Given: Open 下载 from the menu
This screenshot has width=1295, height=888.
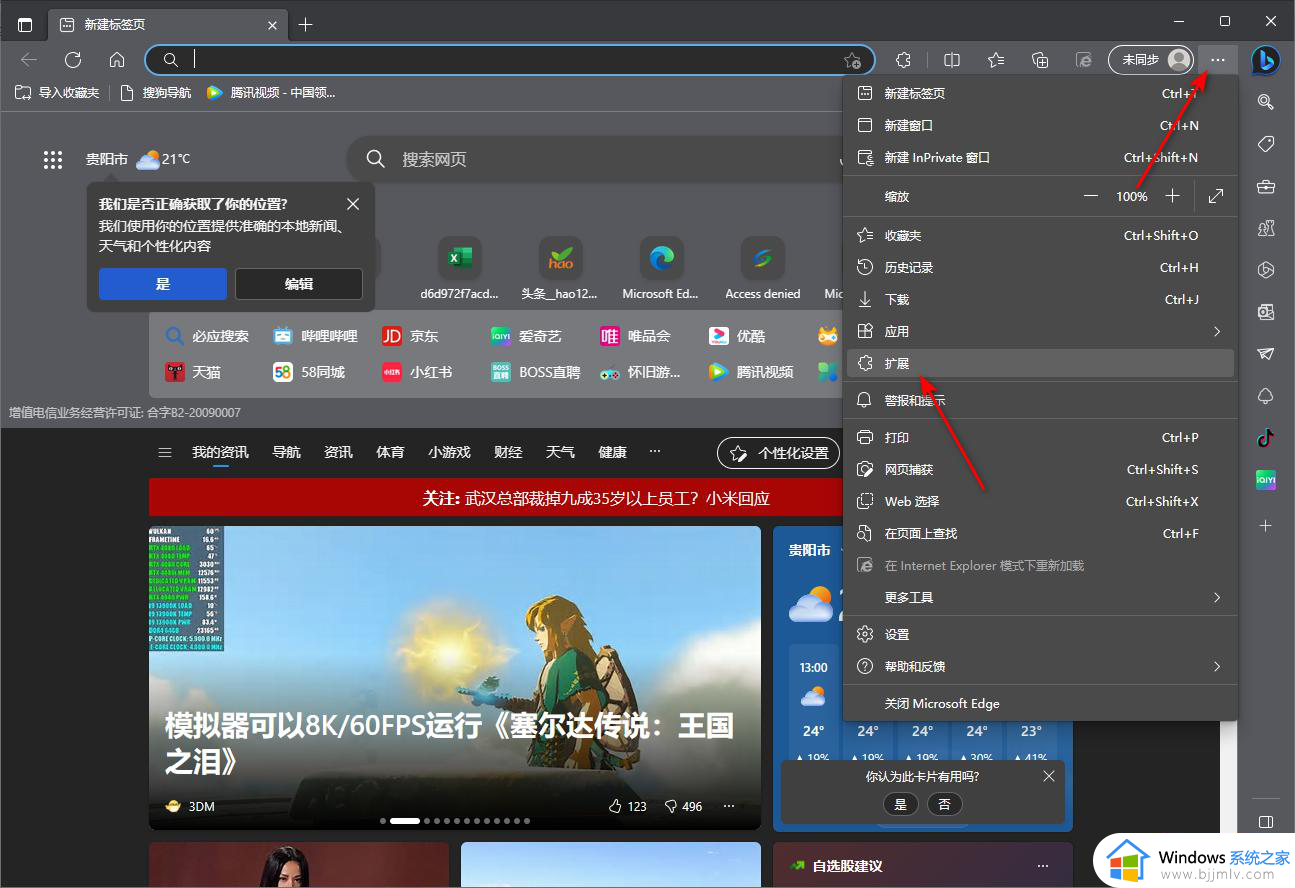Looking at the screenshot, I should click(1040, 299).
